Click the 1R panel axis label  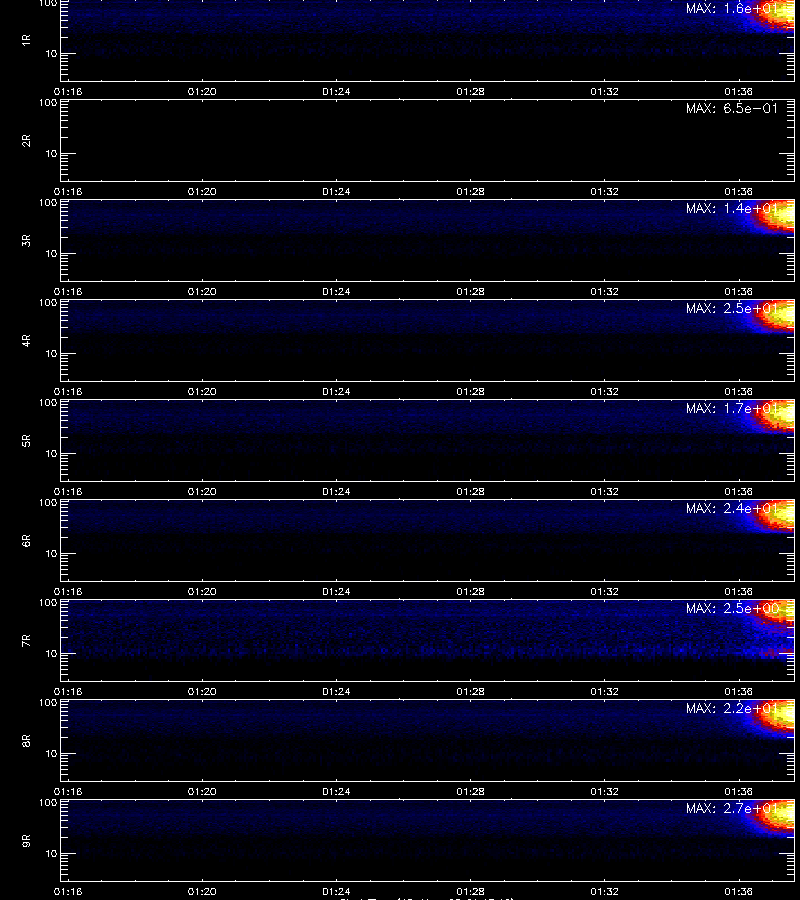coord(26,40)
